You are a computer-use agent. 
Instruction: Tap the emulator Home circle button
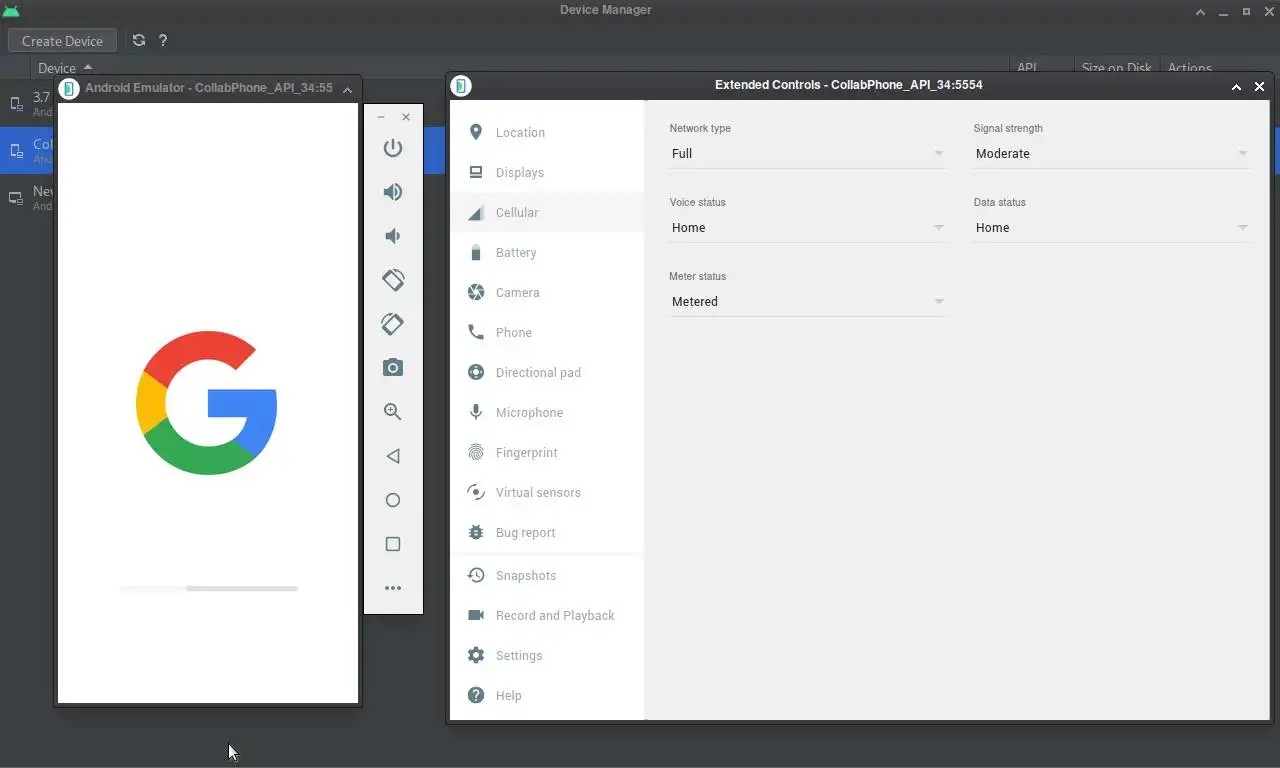[393, 500]
